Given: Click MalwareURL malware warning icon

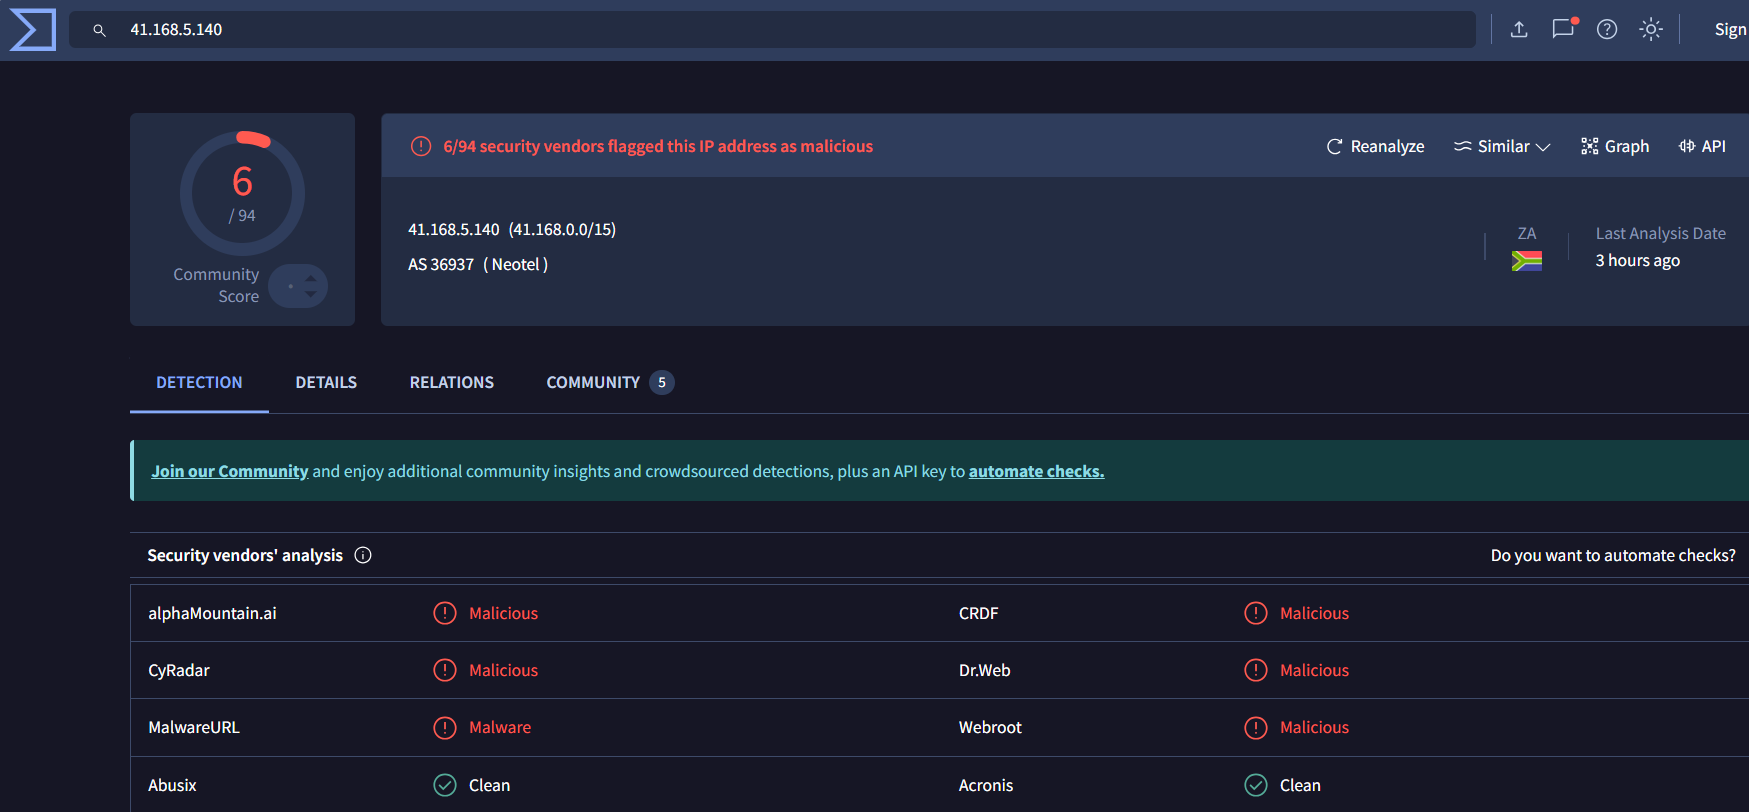Looking at the screenshot, I should (x=445, y=727).
